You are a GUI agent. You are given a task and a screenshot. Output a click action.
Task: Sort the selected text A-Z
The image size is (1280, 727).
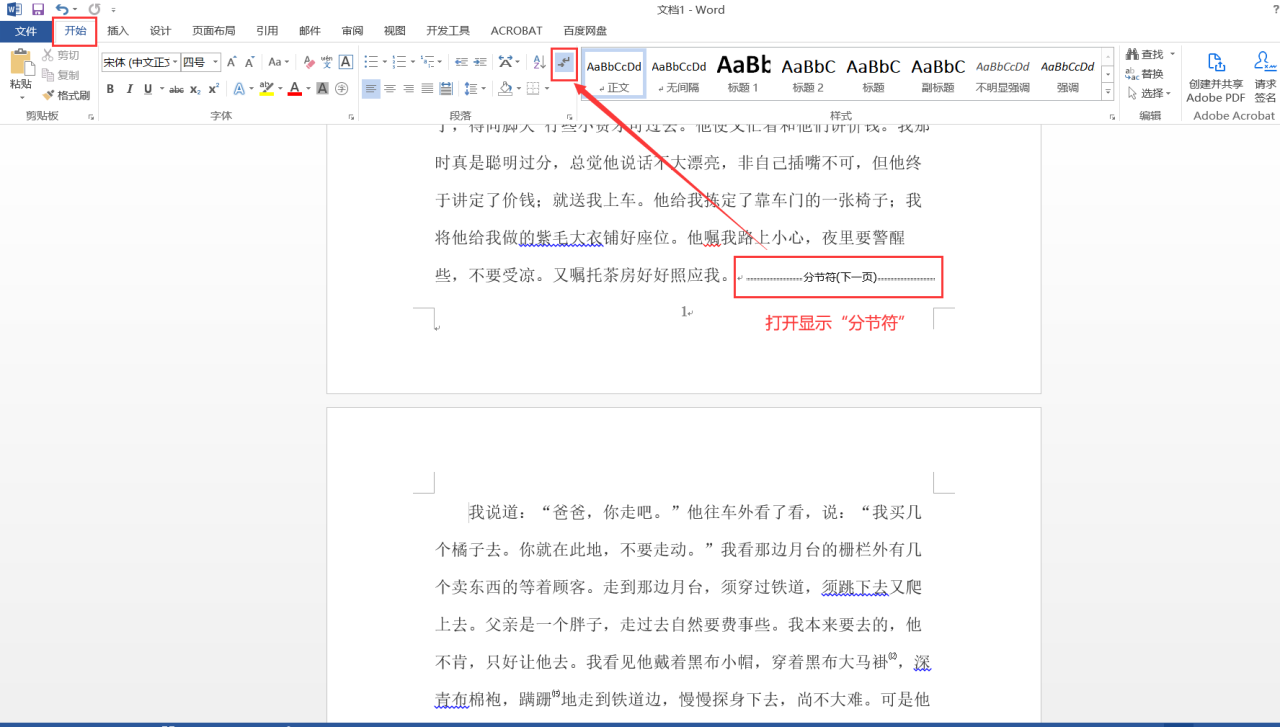pyautogui.click(x=540, y=62)
